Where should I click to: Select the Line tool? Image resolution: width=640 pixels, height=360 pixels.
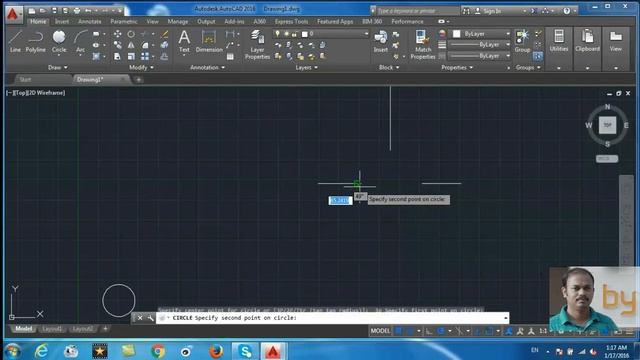click(15, 41)
